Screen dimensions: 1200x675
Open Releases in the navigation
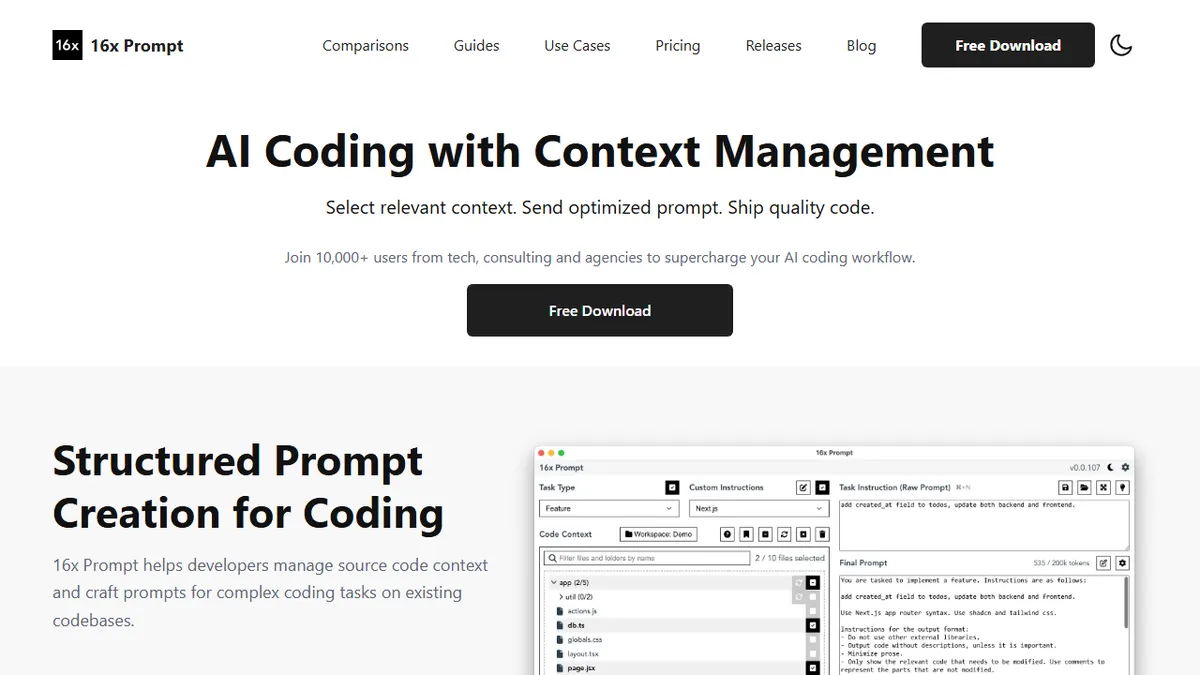[774, 45]
